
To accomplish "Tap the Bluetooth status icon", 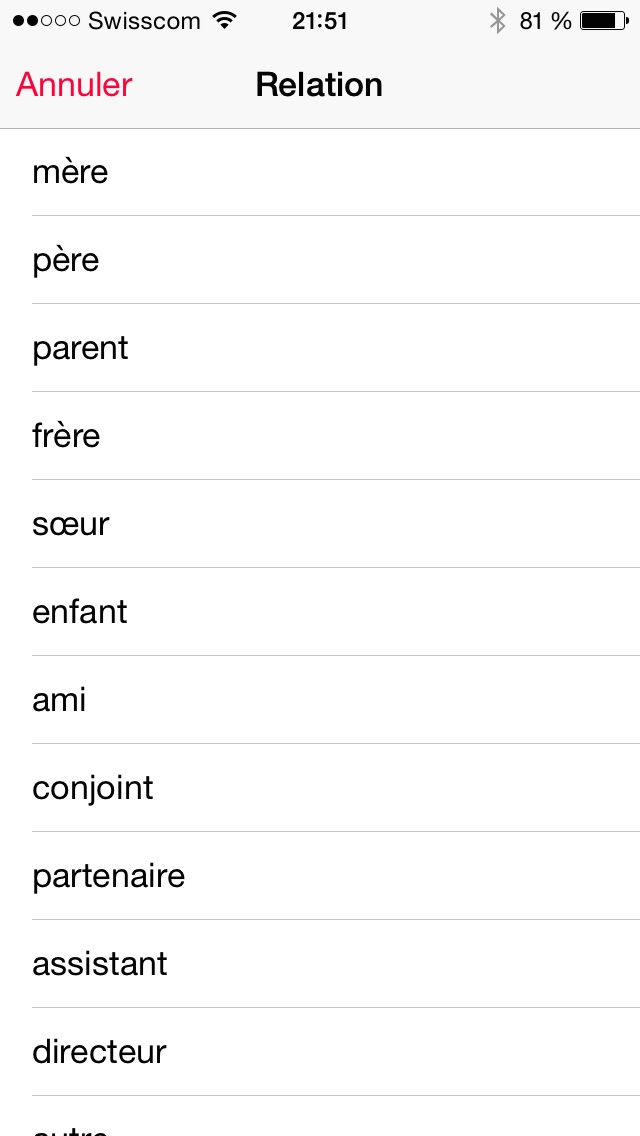I will click(x=497, y=20).
